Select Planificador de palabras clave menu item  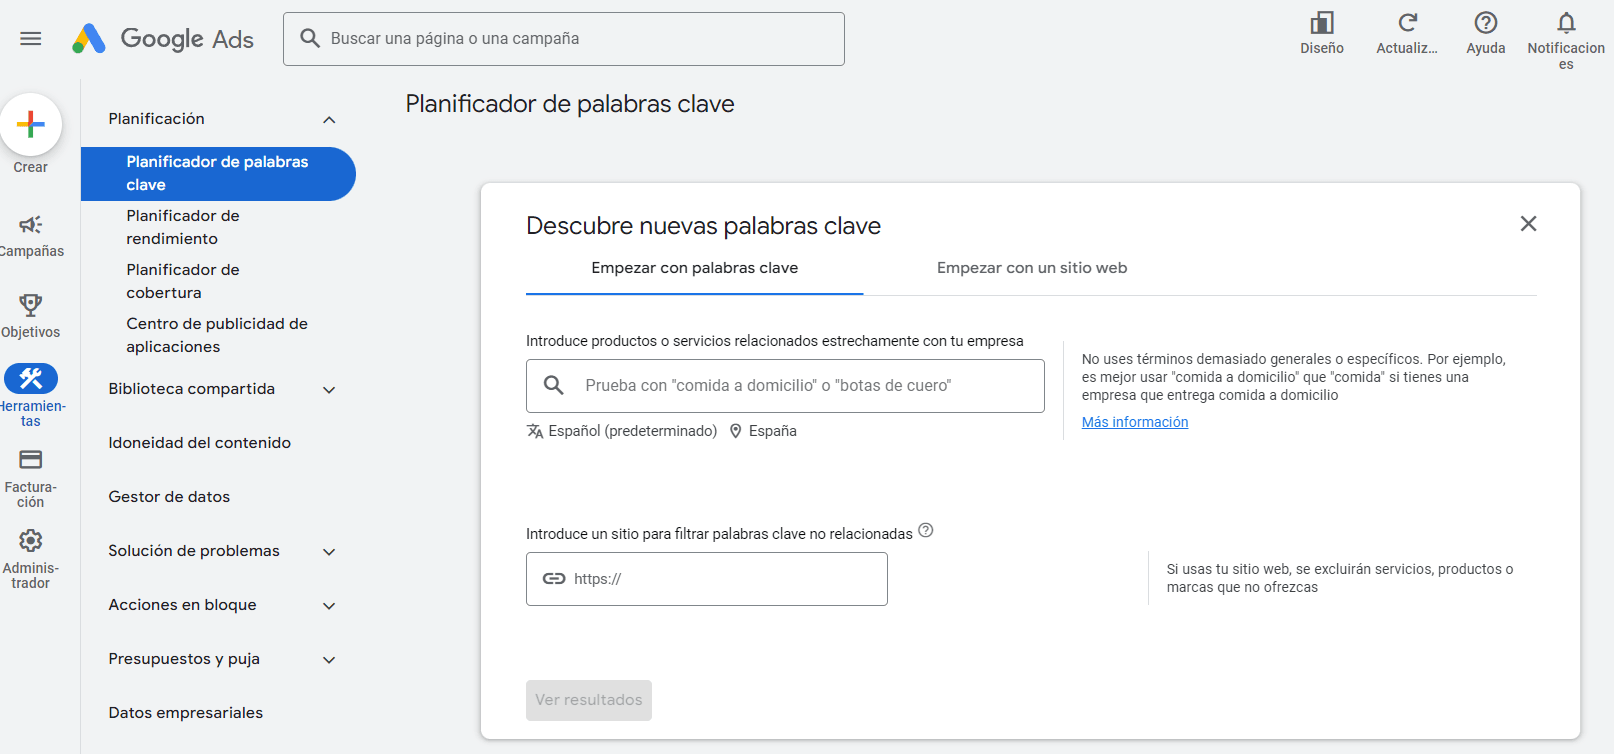[218, 173]
